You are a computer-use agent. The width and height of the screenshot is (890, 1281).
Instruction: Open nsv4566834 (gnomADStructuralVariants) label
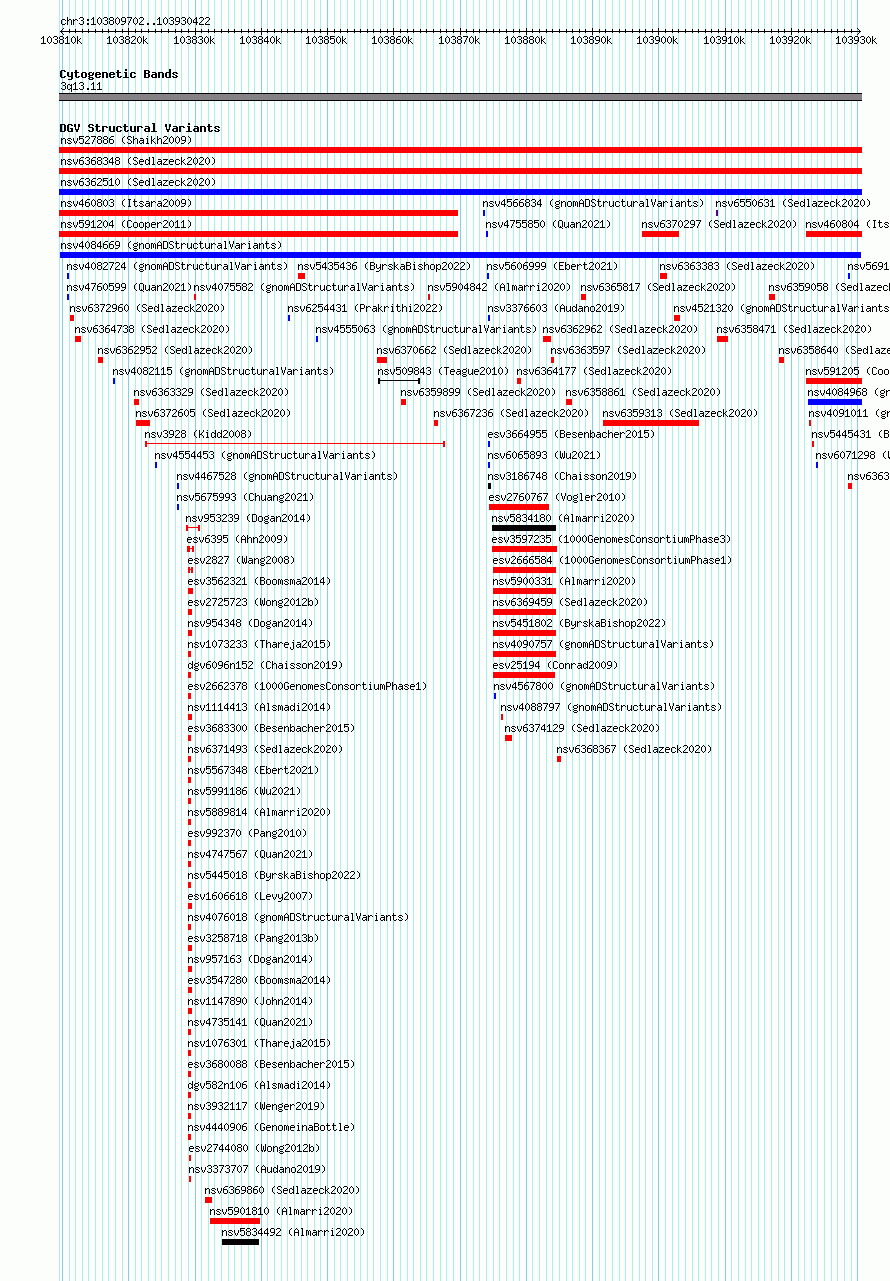point(593,203)
